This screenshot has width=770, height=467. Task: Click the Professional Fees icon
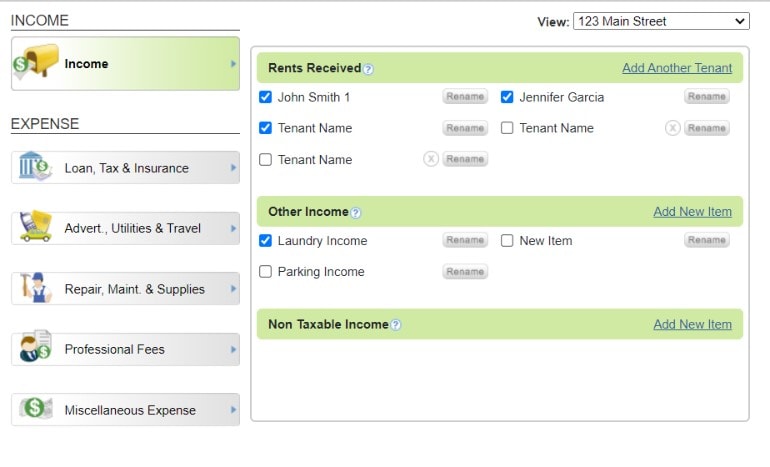(x=35, y=348)
